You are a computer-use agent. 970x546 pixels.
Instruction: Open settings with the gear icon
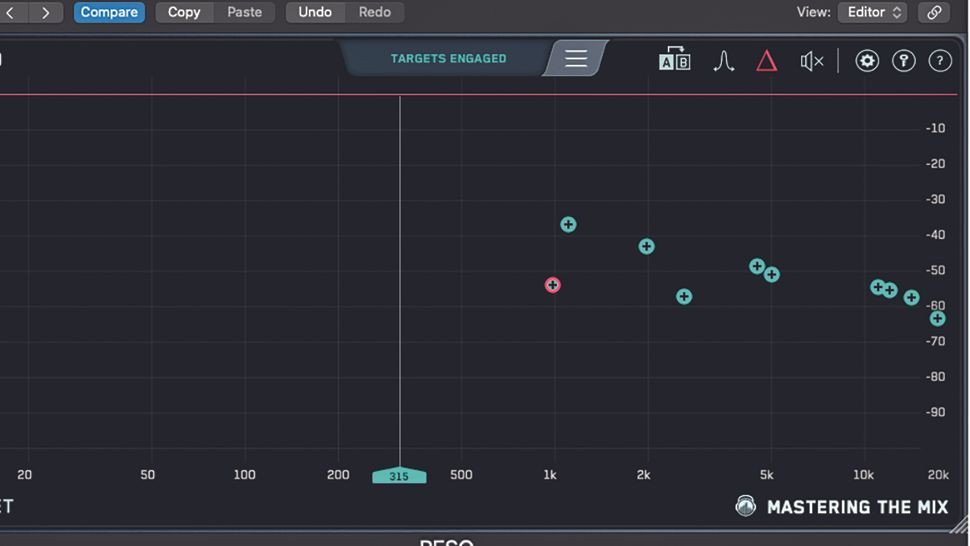click(x=867, y=61)
